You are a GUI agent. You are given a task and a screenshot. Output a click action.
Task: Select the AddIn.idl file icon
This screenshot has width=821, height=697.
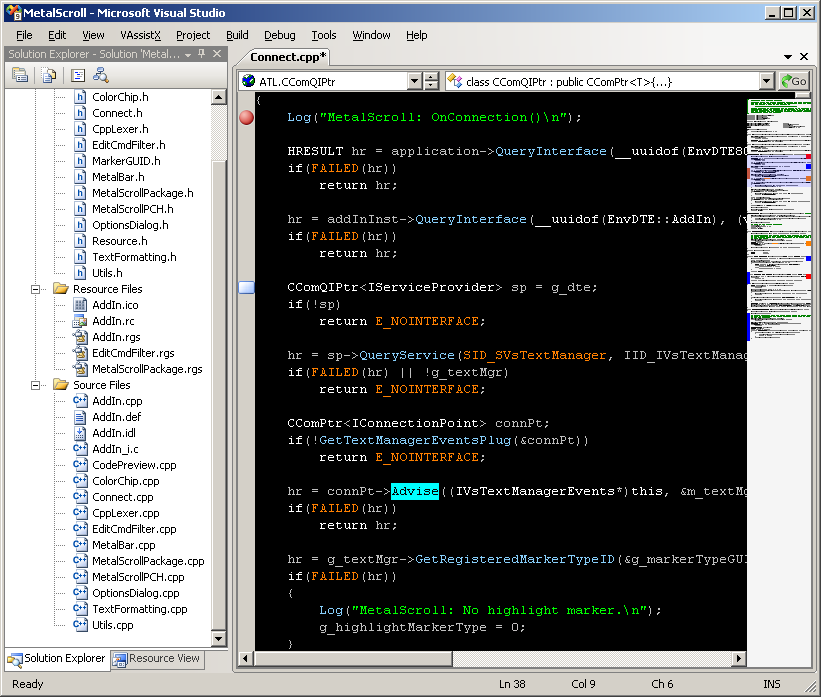click(80, 433)
